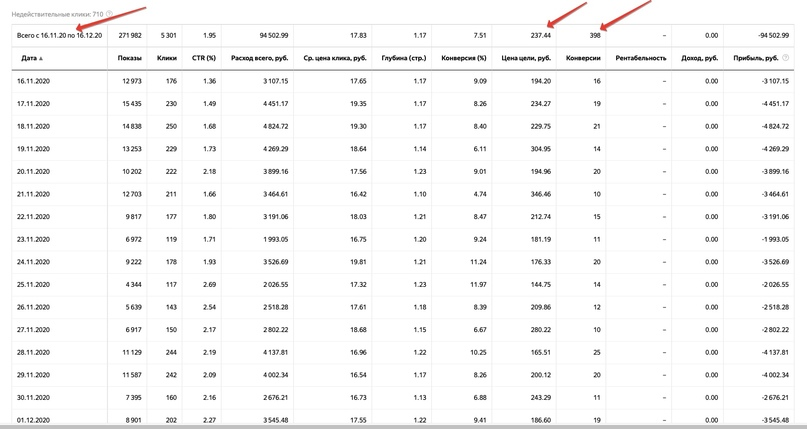This screenshot has width=807, height=429.
Task: Click total impressions value 271 982
Action: point(130,35)
